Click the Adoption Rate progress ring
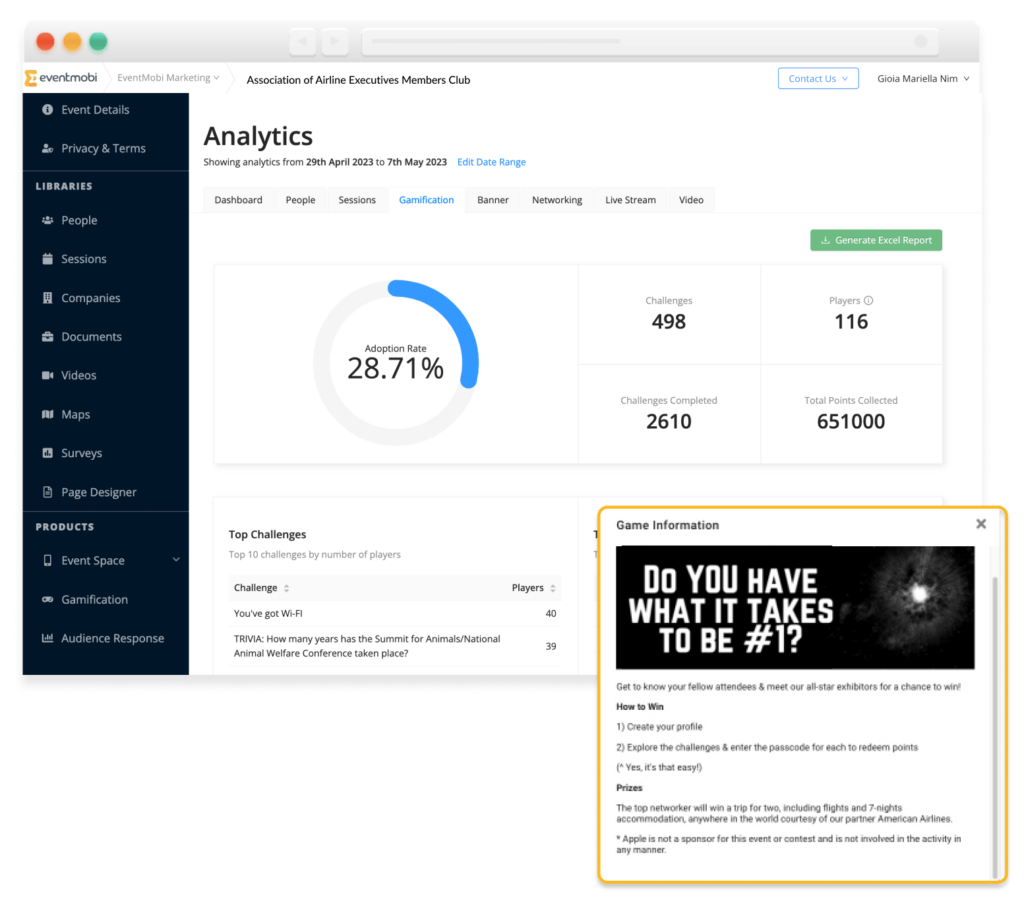 (x=396, y=363)
